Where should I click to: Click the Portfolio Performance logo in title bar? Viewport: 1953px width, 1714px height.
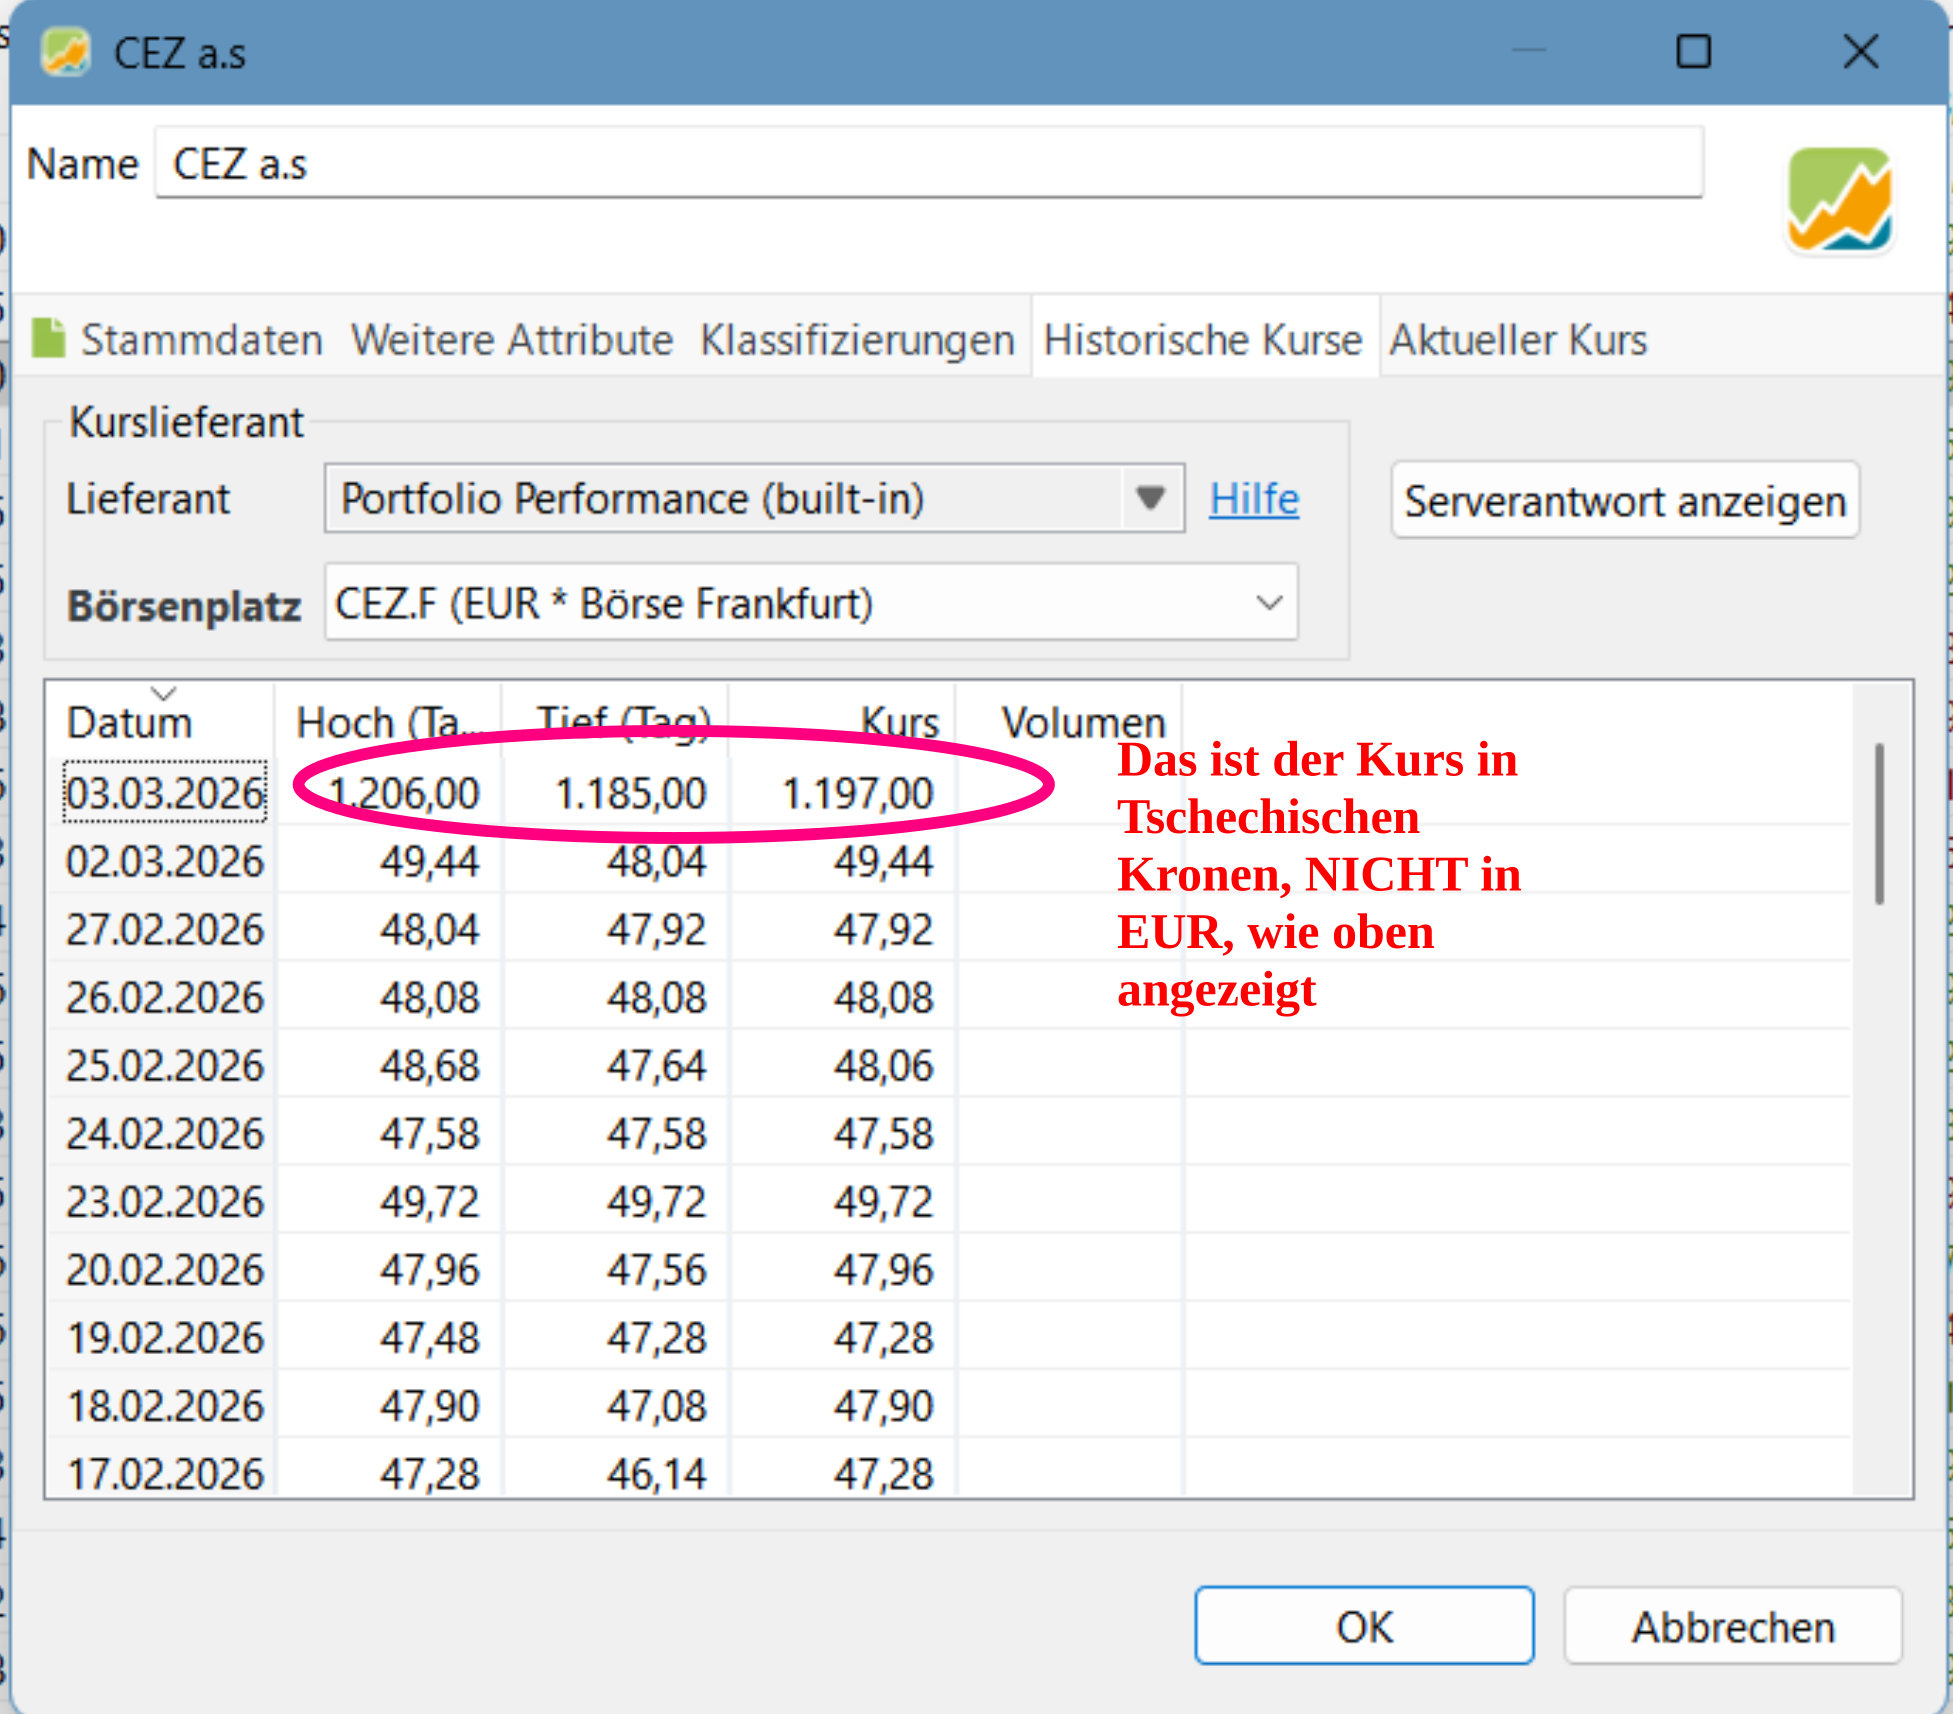[x=65, y=52]
